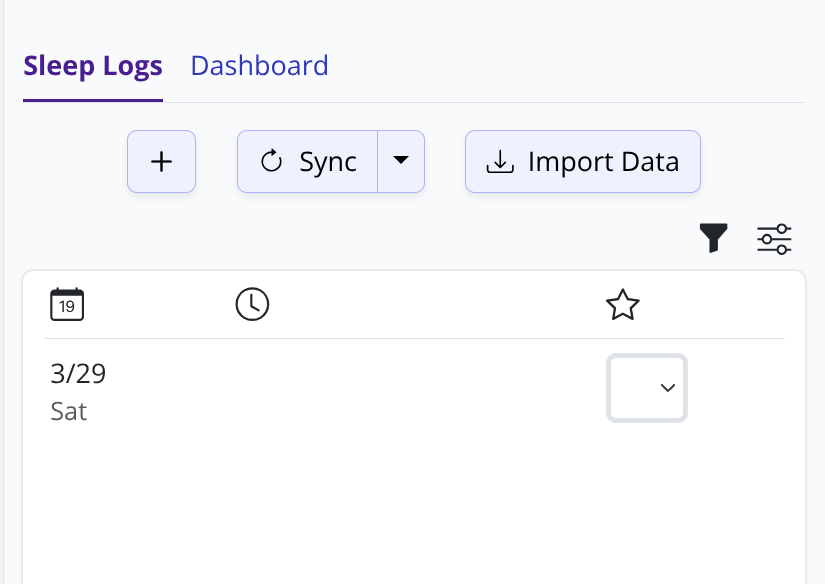Screen dimensions: 825x584
Task: Click the chevron inside the rating select box
Action: coord(668,388)
